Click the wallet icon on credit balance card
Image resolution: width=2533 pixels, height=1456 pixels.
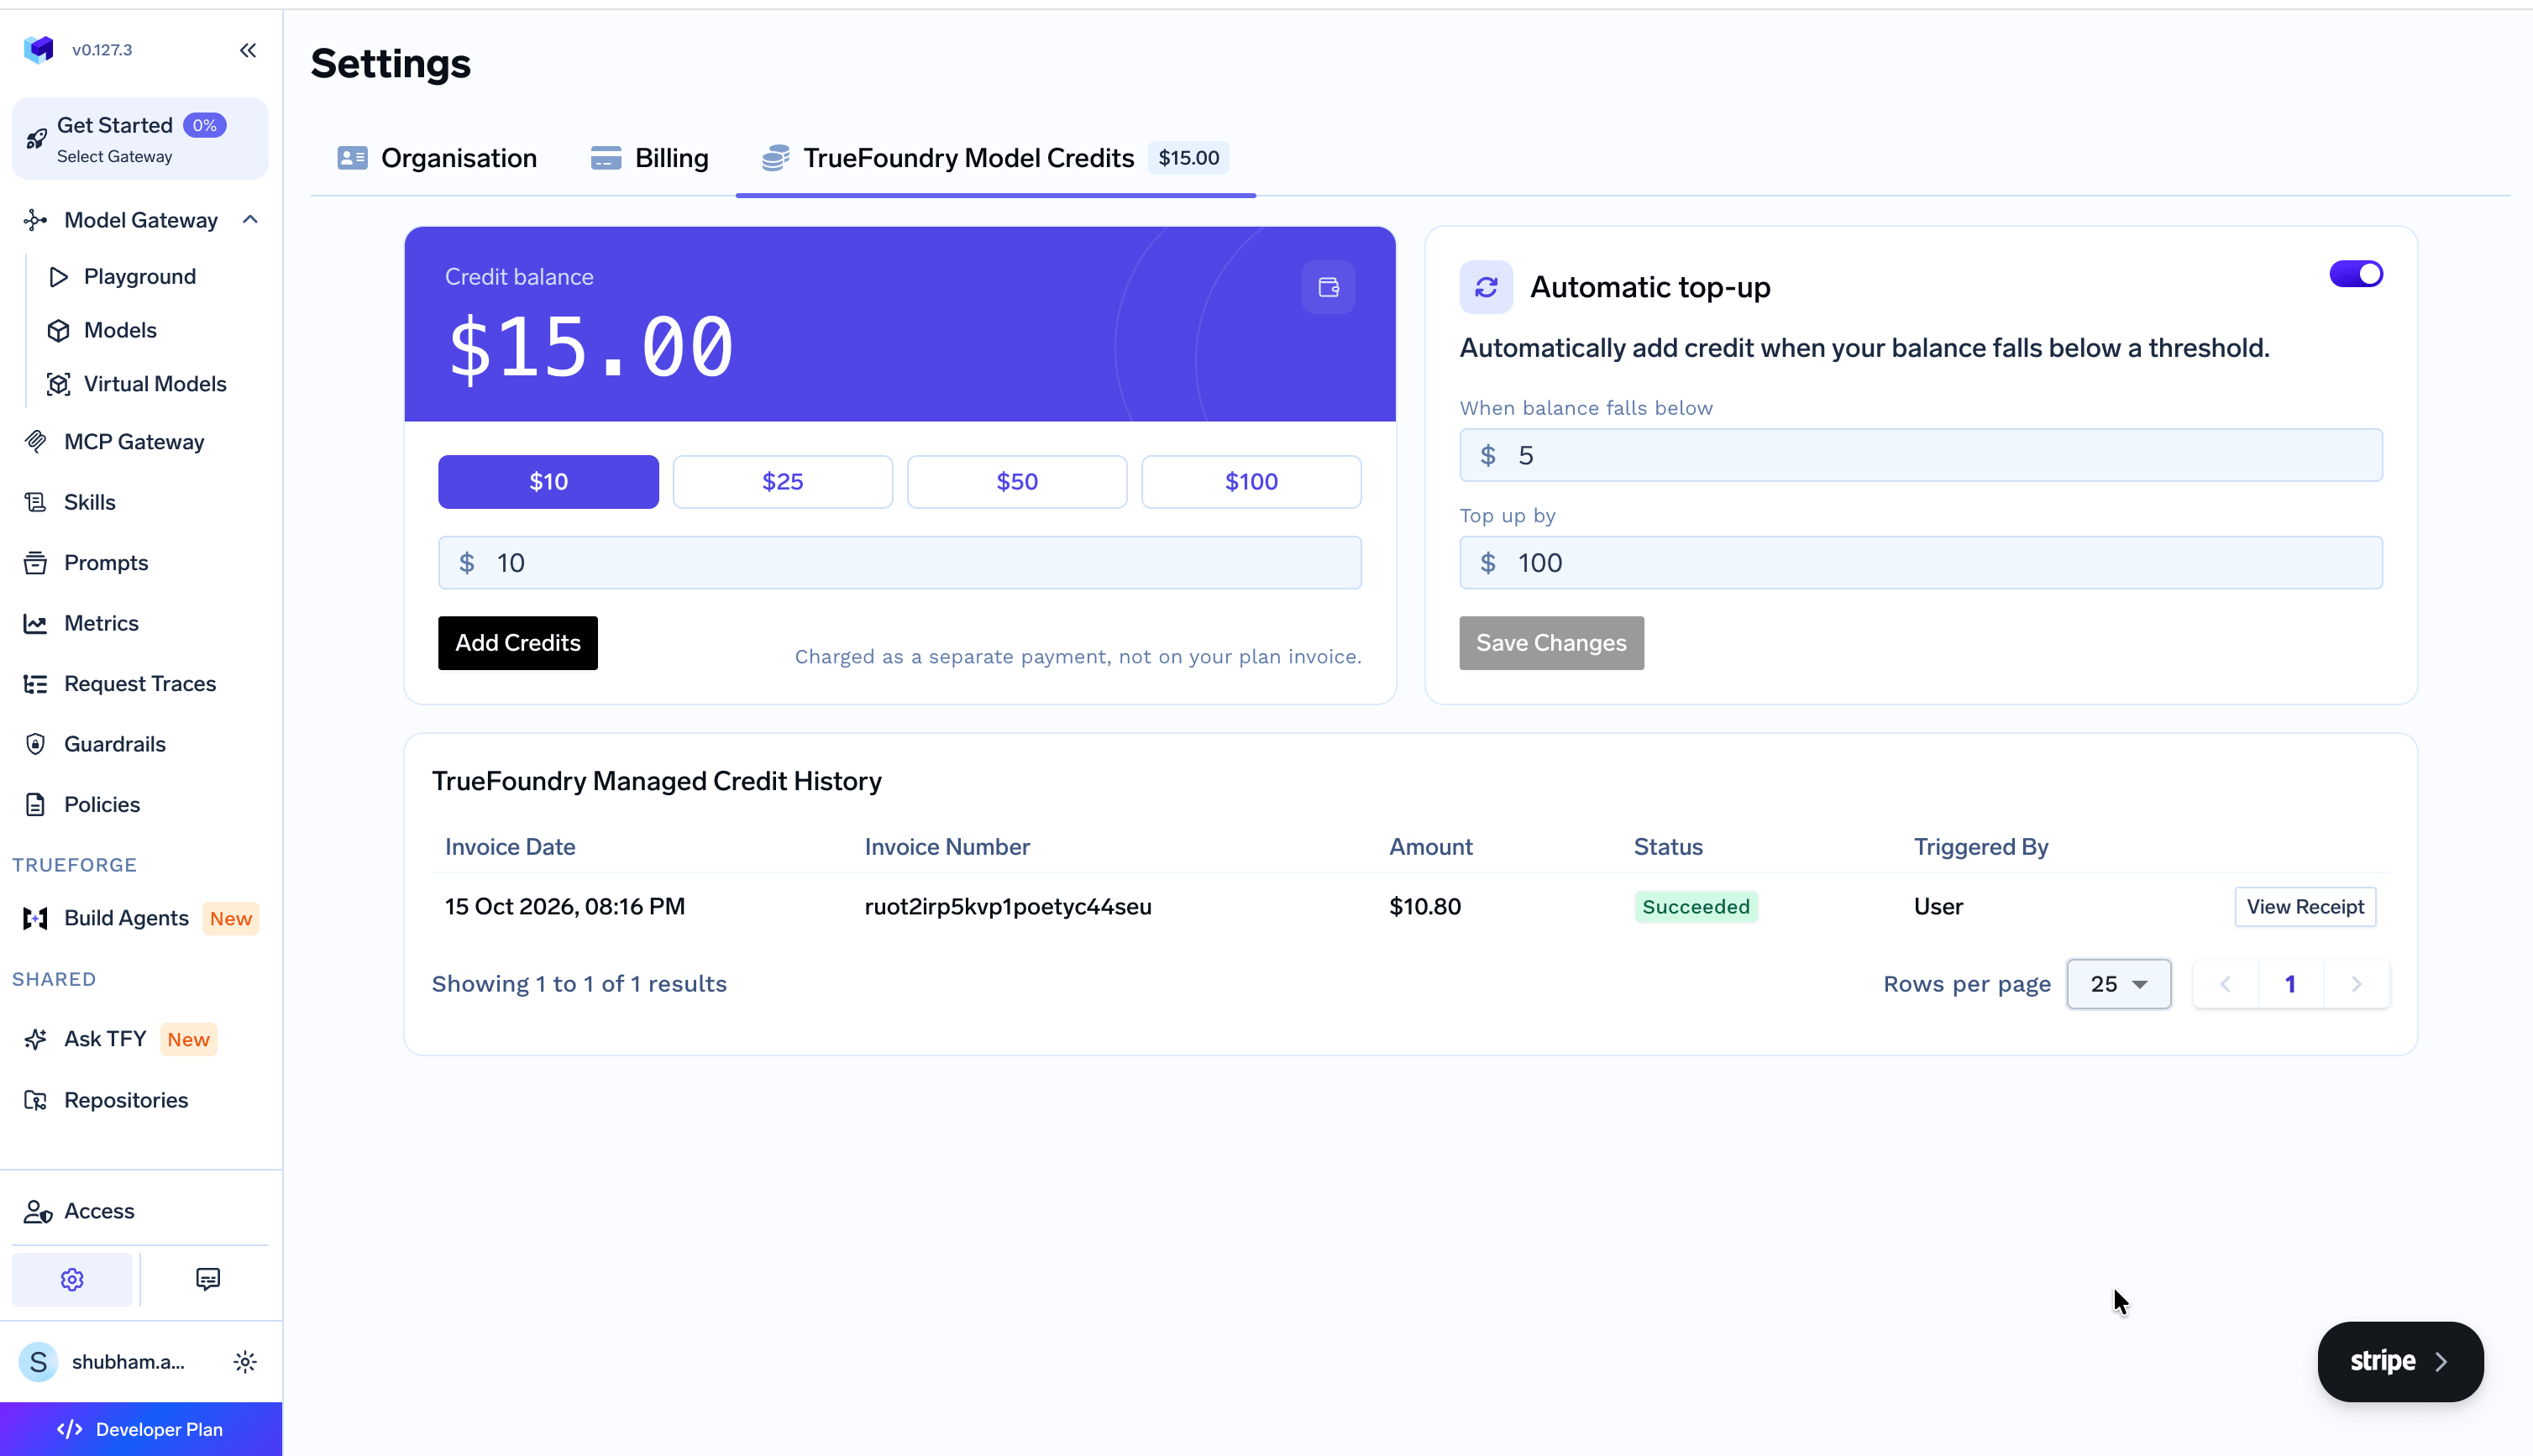click(x=1328, y=287)
